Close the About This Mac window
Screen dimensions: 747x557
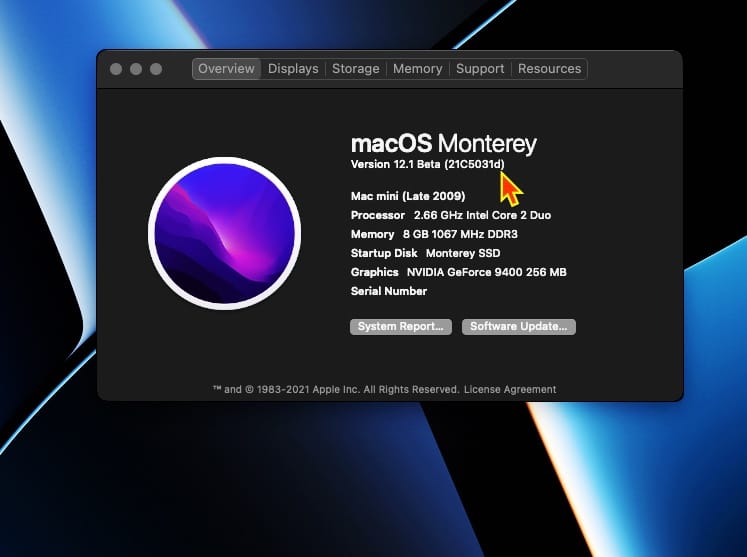coord(116,69)
